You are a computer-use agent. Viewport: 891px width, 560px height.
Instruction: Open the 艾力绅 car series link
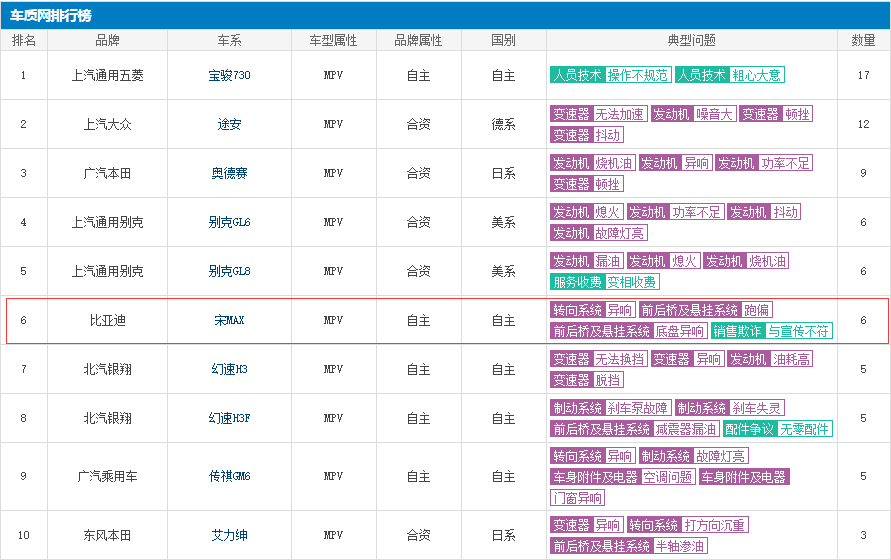pos(229,535)
